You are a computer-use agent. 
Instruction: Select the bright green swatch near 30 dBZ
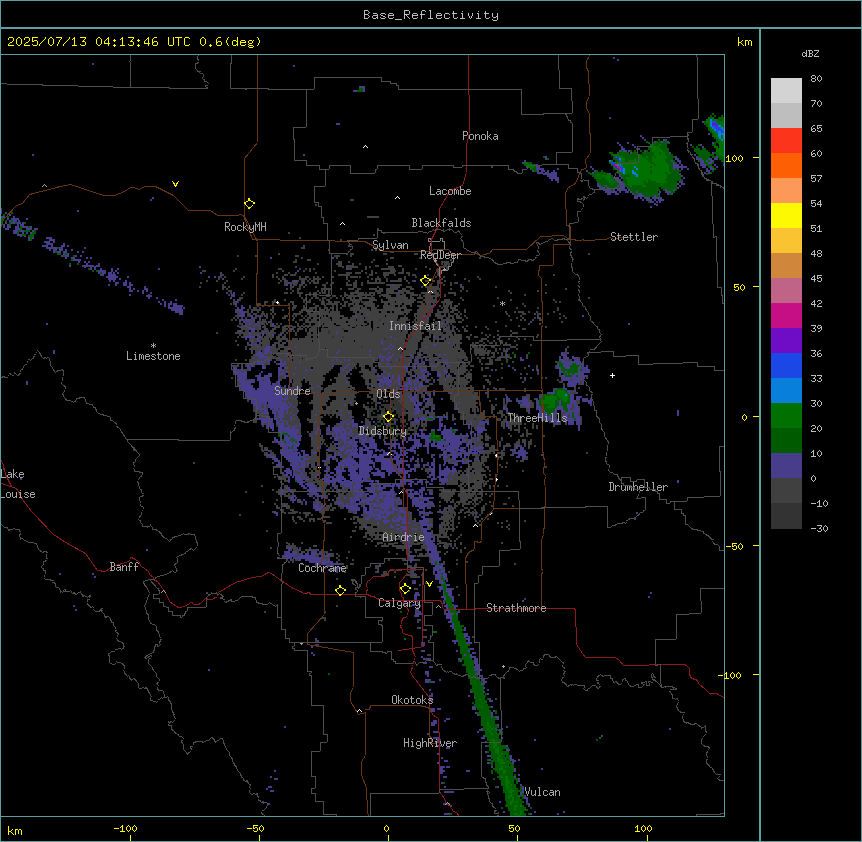click(x=786, y=416)
